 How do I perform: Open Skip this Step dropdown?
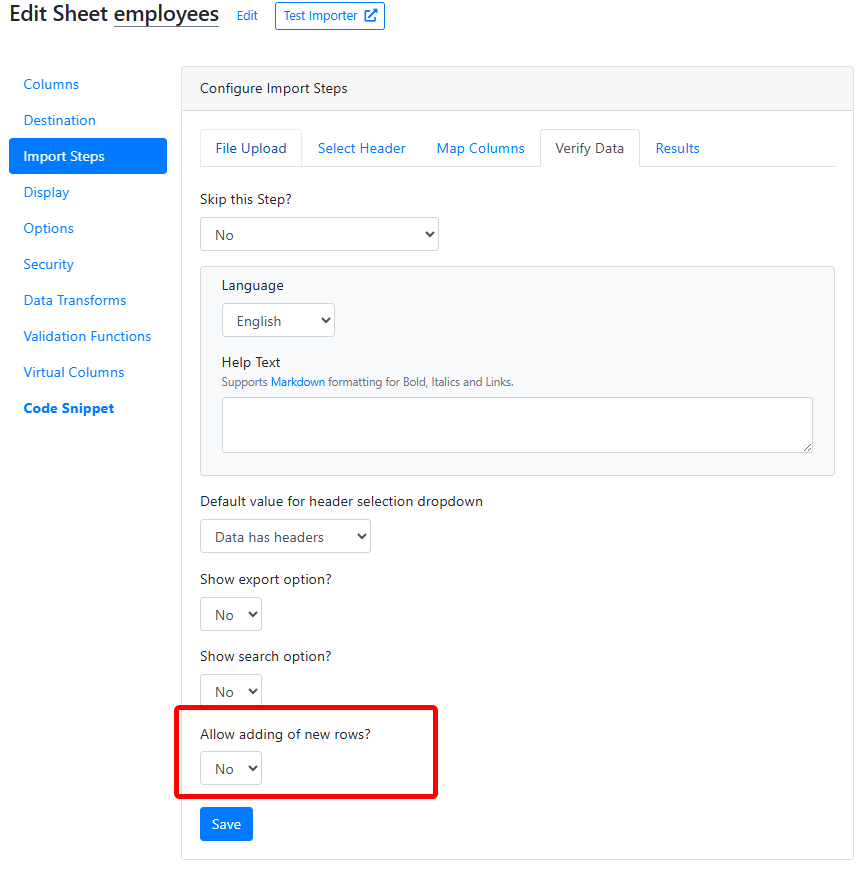[319, 234]
